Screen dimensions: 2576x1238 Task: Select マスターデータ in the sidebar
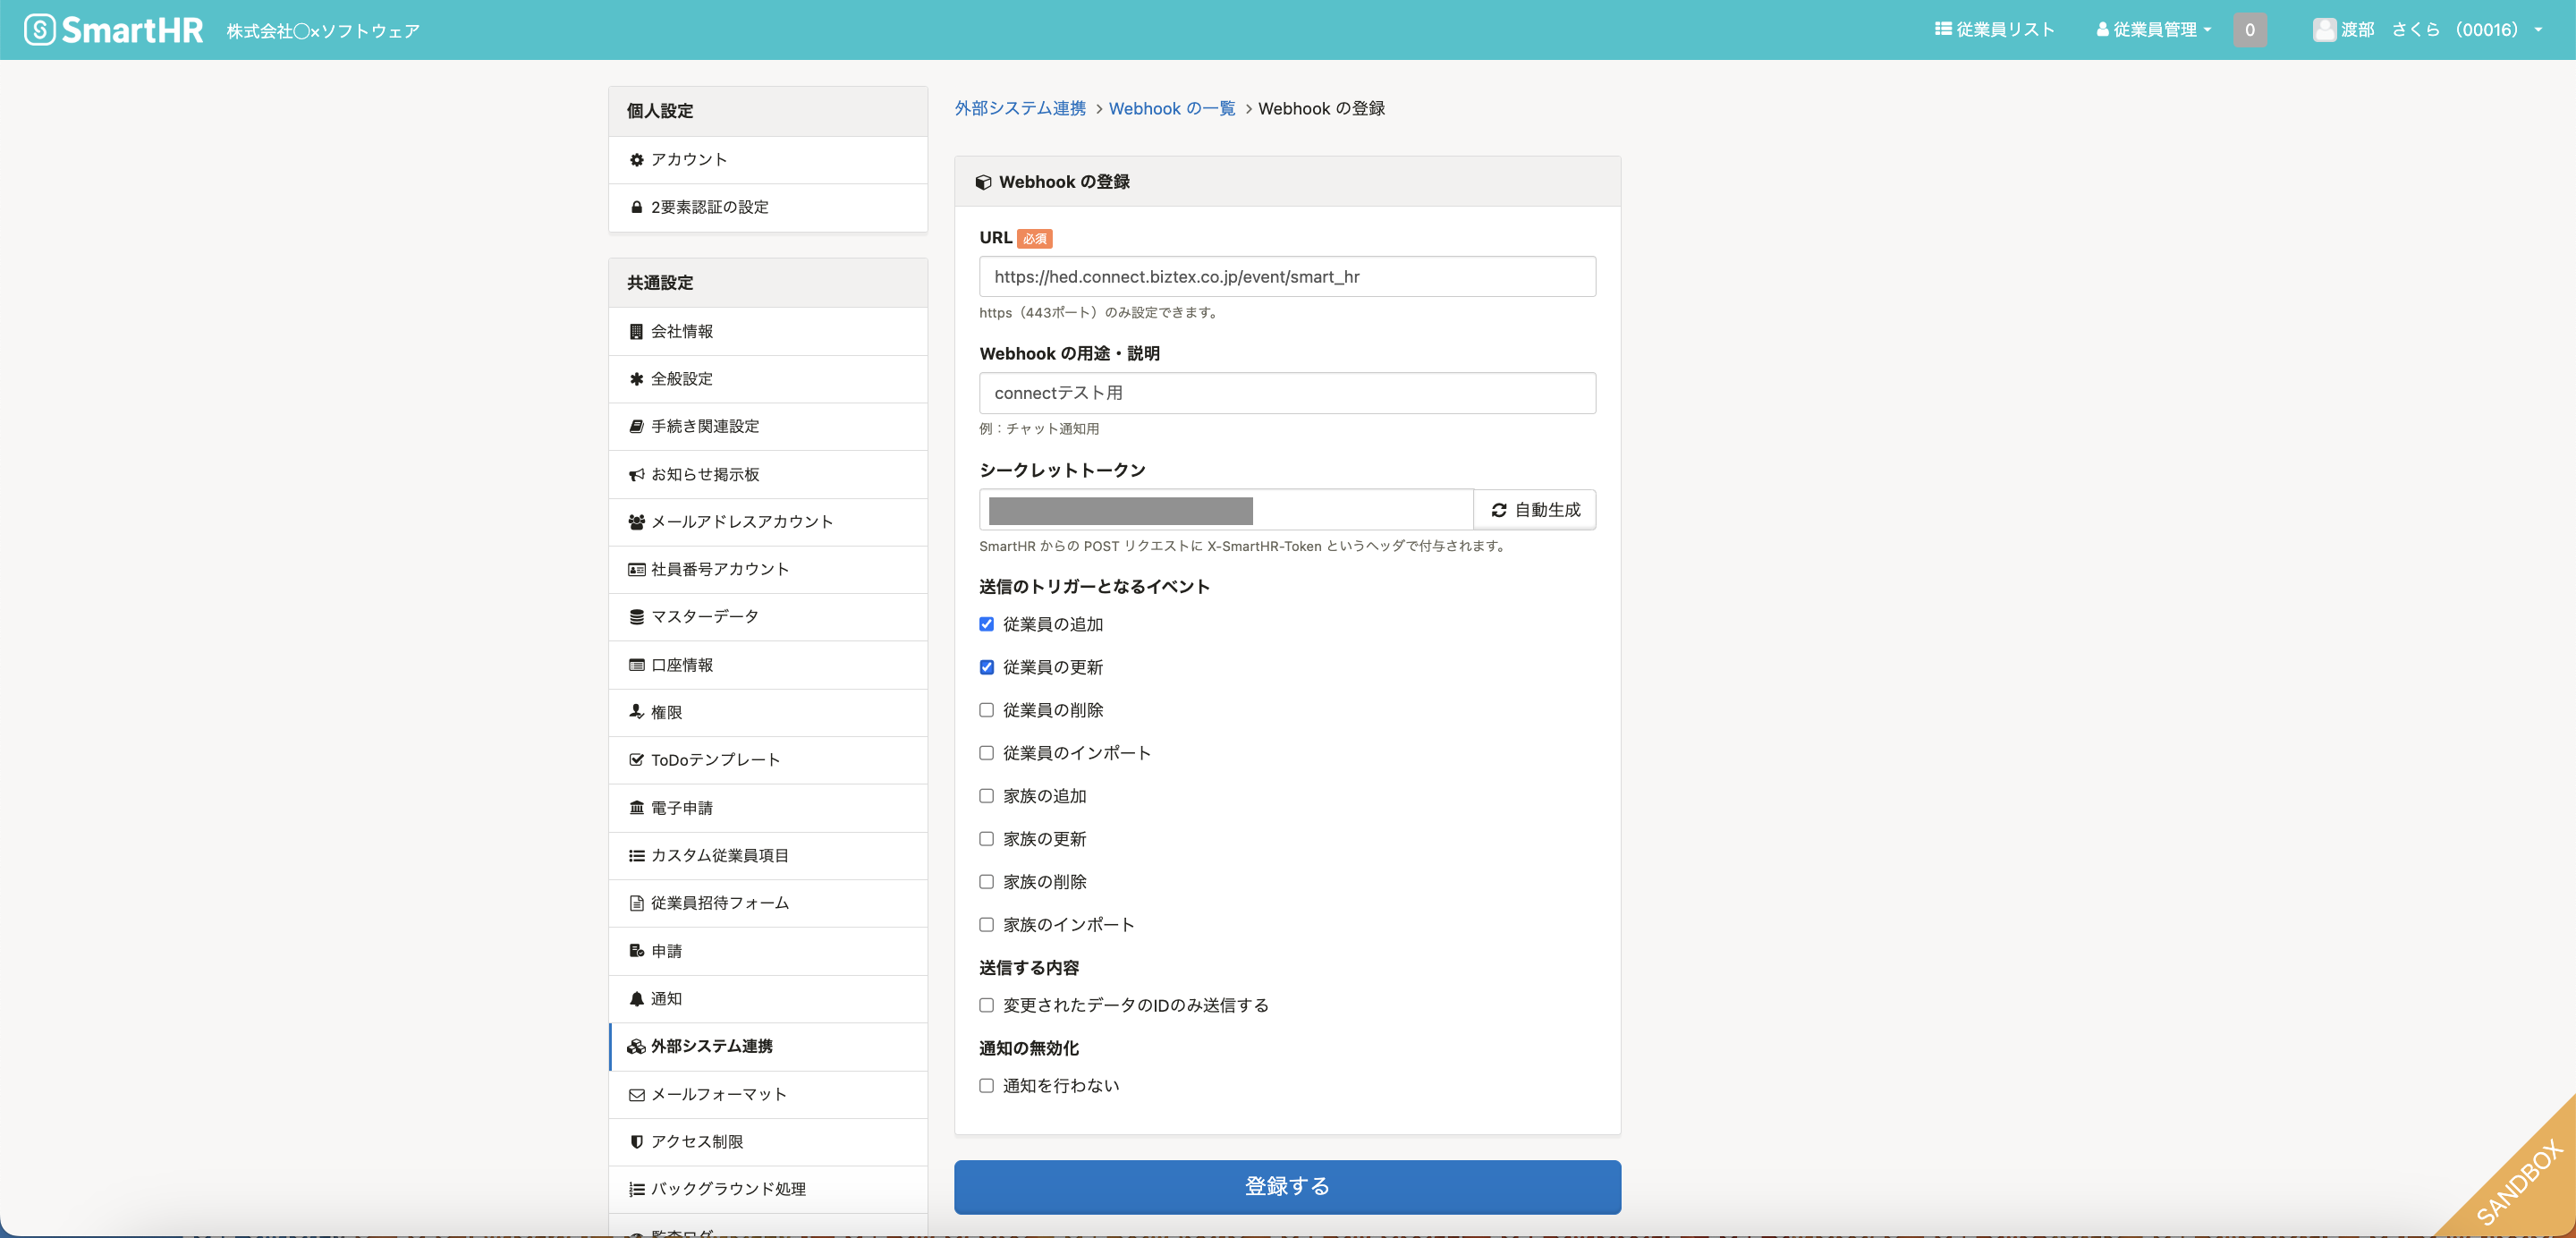coord(768,617)
